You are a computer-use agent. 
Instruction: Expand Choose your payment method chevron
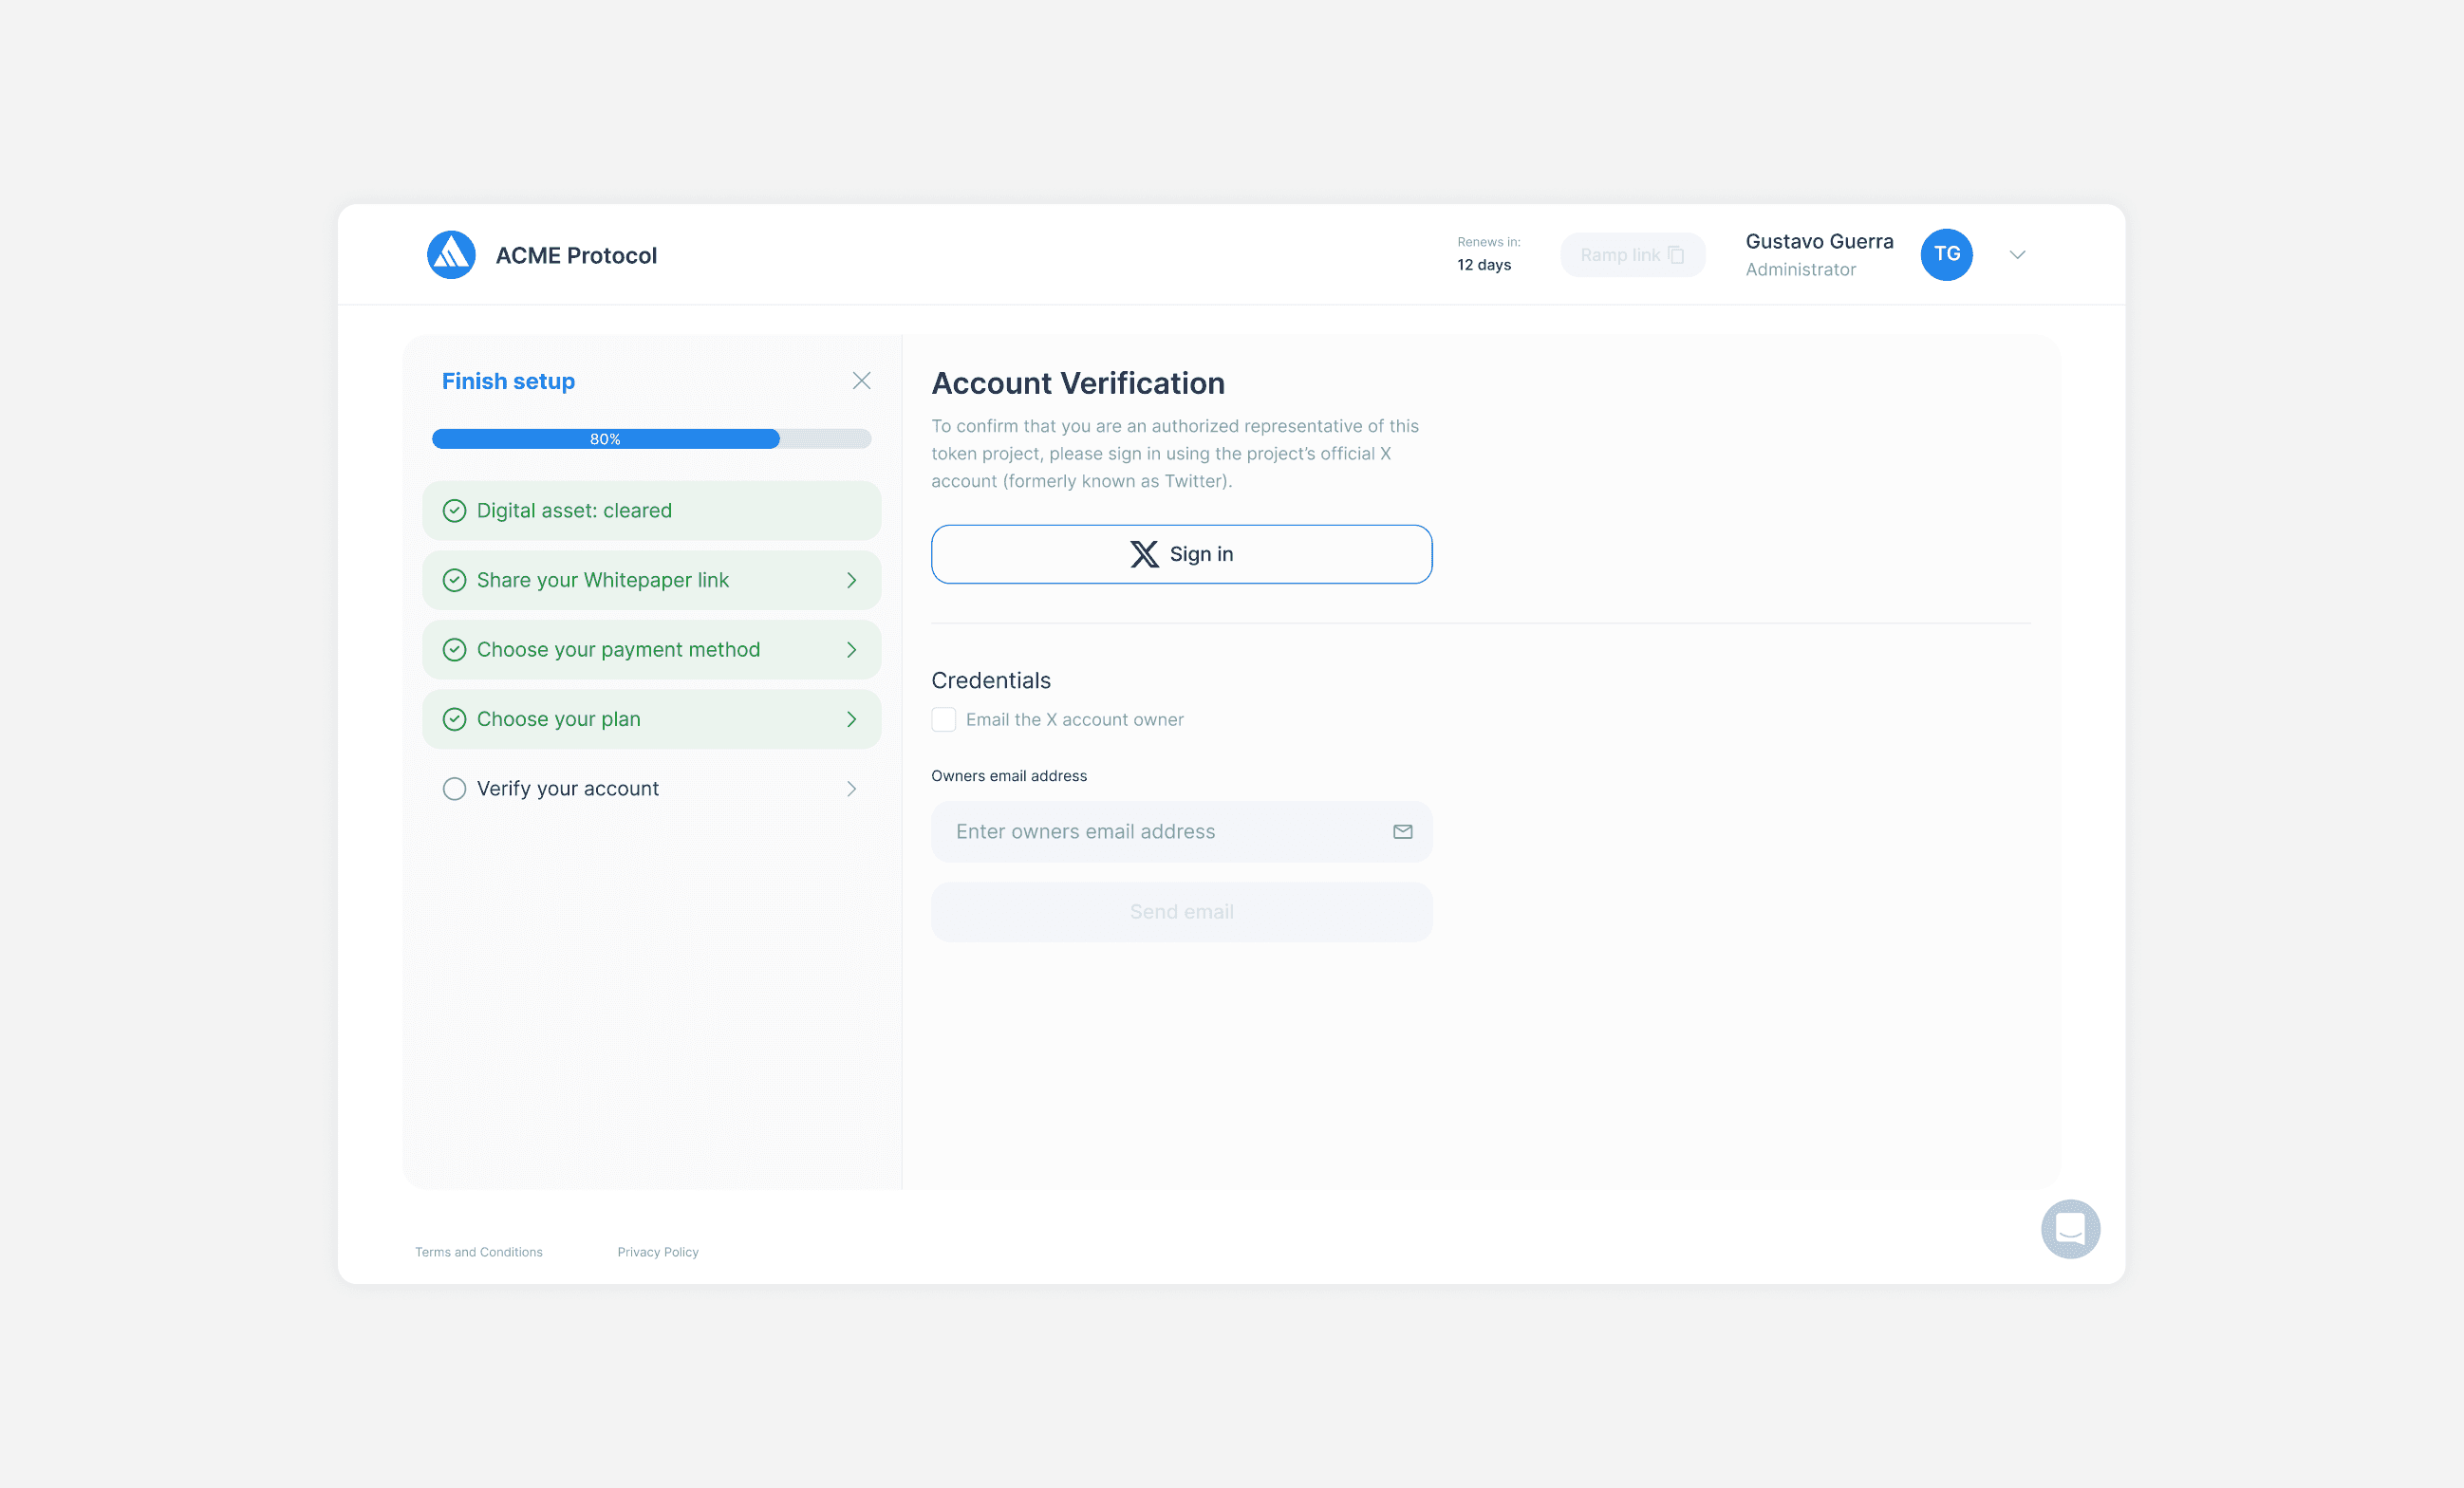click(851, 650)
